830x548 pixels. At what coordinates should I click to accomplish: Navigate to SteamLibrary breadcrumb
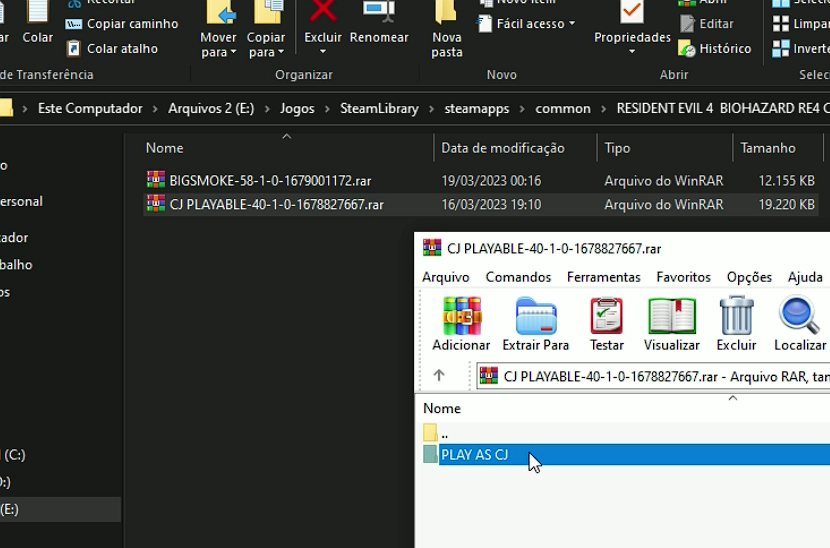coord(379,109)
